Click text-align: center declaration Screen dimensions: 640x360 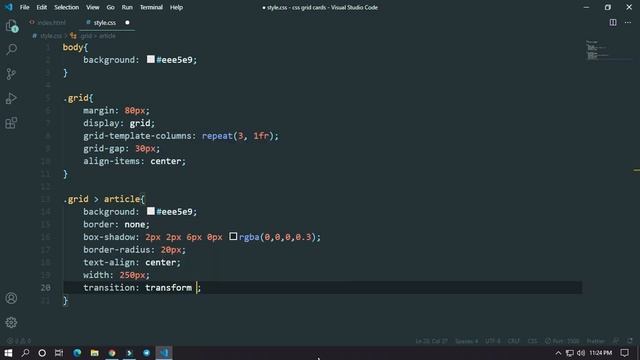coord(132,262)
